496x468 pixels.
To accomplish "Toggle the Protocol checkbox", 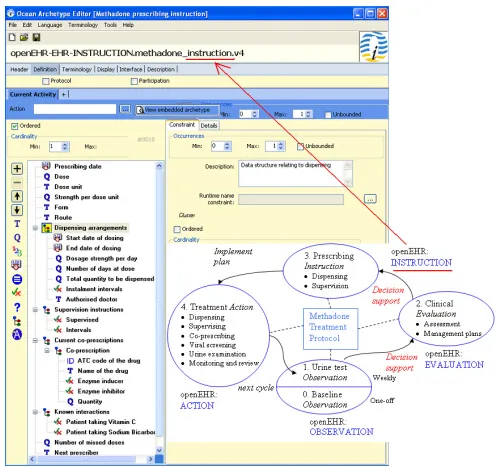I will (46, 81).
